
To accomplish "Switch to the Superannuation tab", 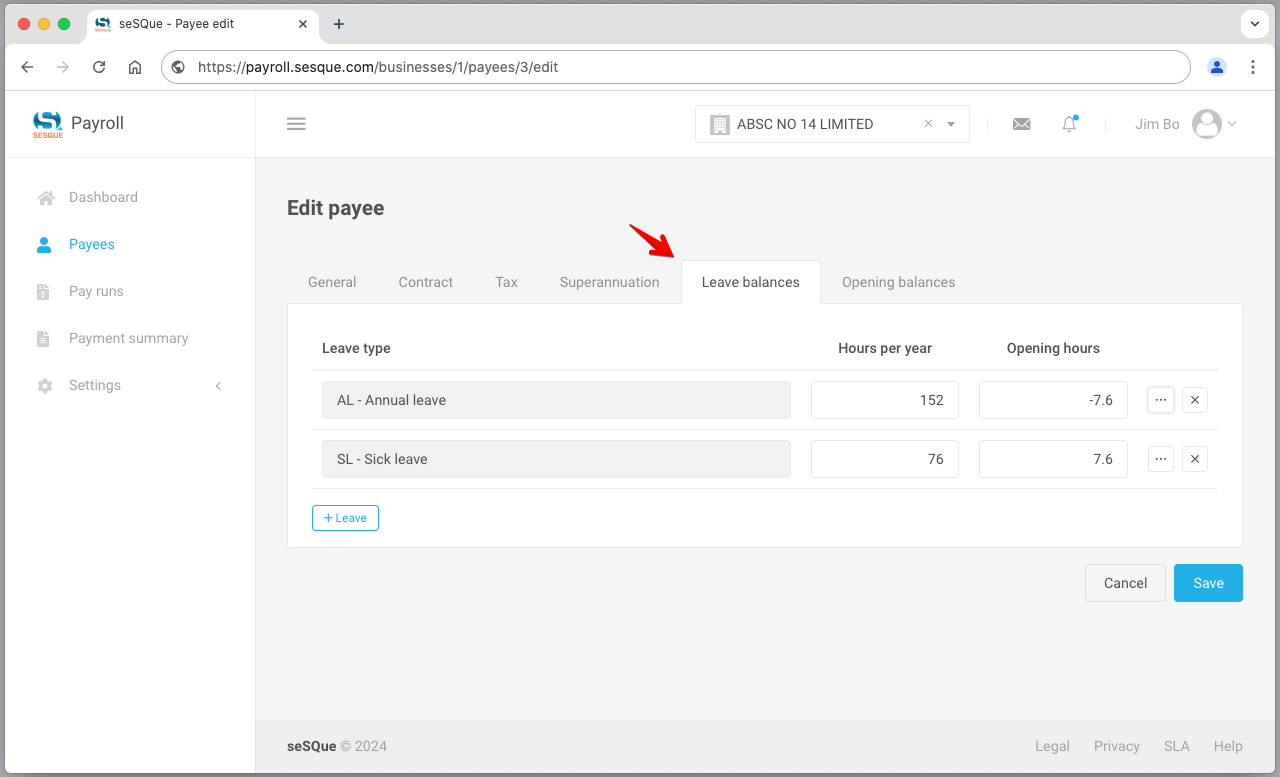I will pyautogui.click(x=609, y=282).
